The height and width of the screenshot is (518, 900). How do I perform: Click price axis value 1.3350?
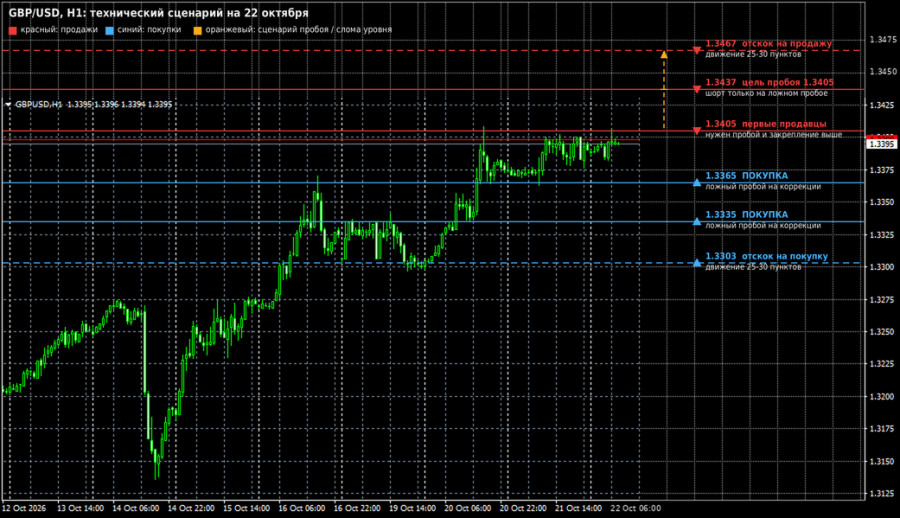pos(882,202)
